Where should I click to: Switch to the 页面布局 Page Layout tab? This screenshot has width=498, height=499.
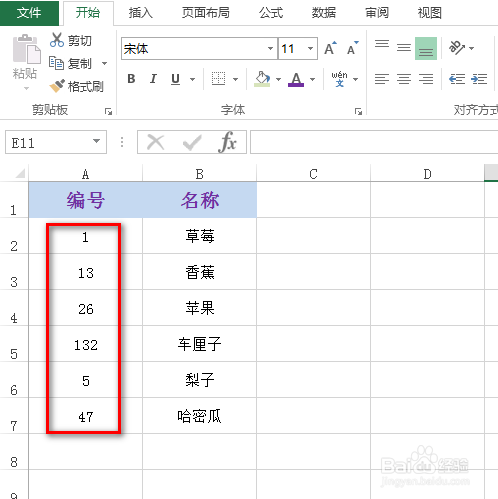pos(205,13)
